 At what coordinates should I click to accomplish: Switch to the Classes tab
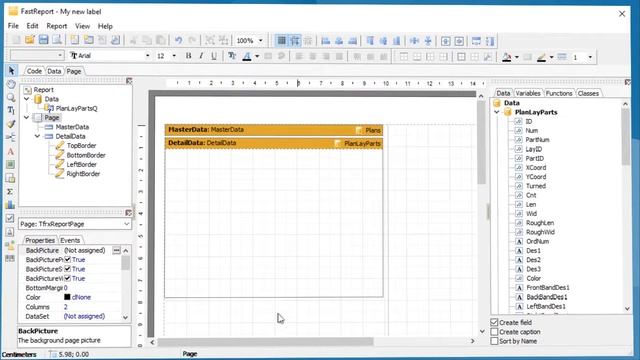coord(588,93)
